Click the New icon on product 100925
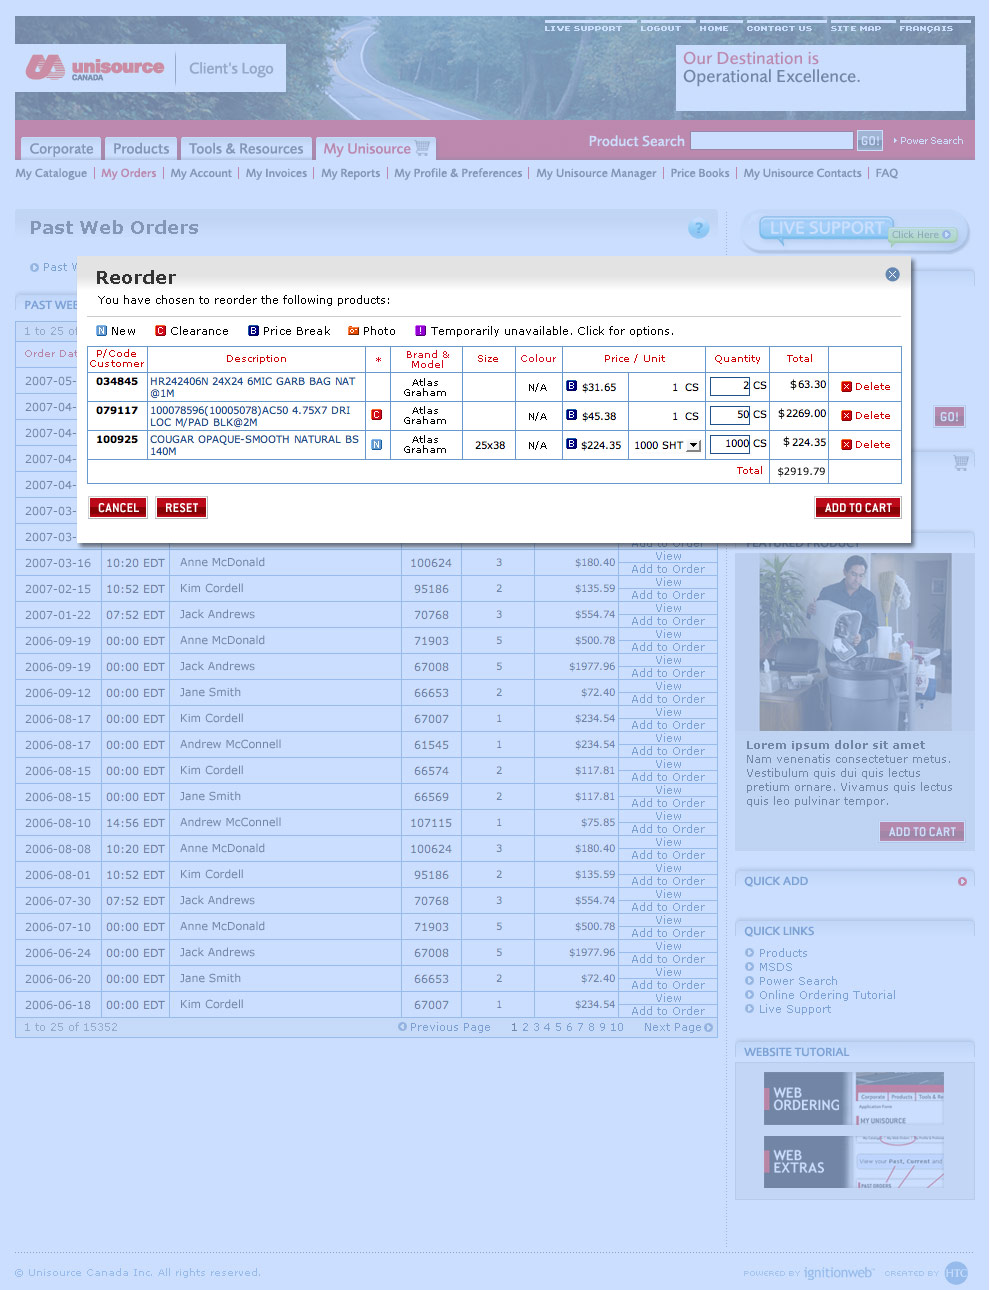This screenshot has height=1290, width=990. tap(377, 445)
